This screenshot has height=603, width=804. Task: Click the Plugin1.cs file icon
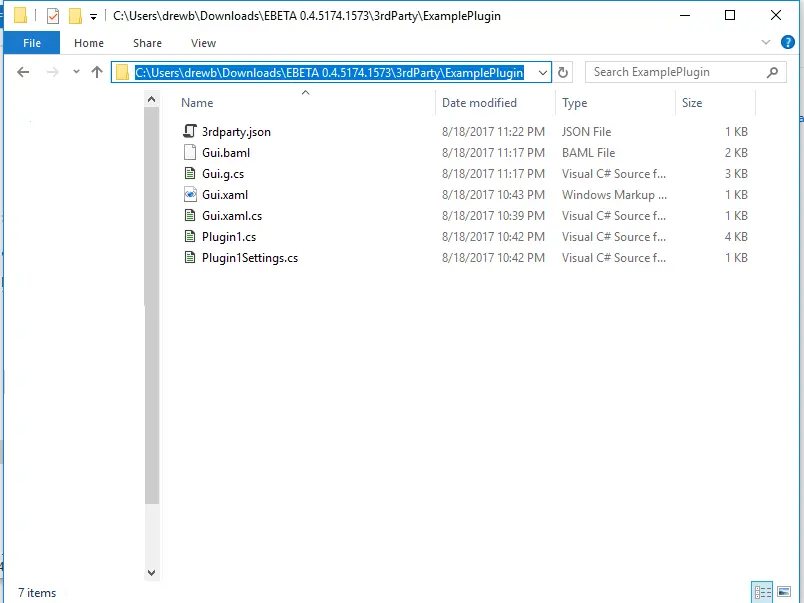coord(190,236)
